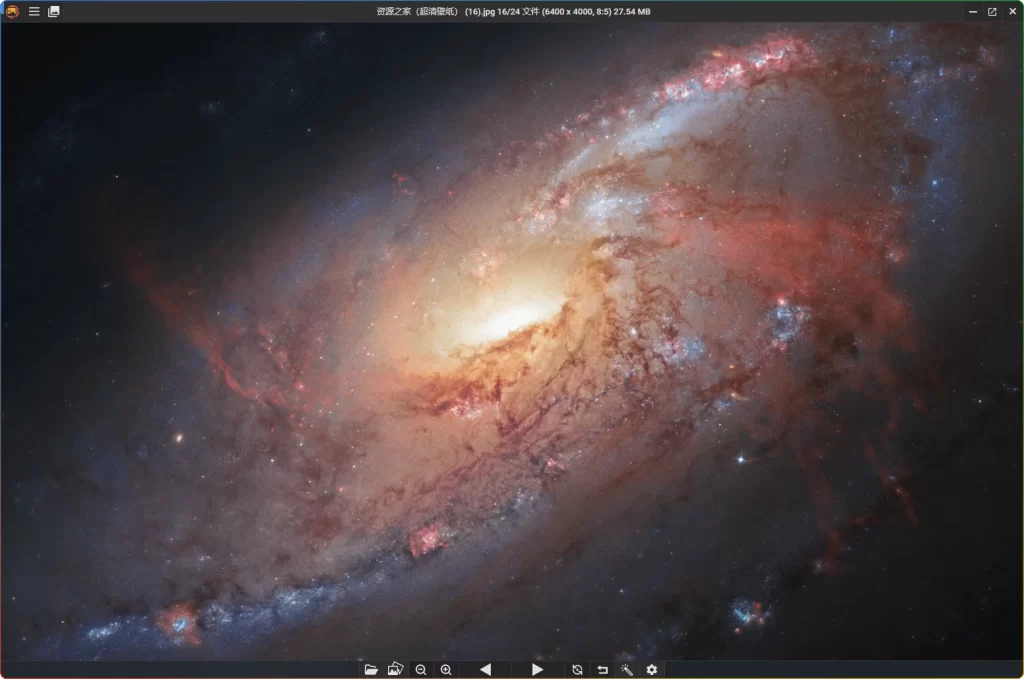Click the file name title text

point(509,11)
